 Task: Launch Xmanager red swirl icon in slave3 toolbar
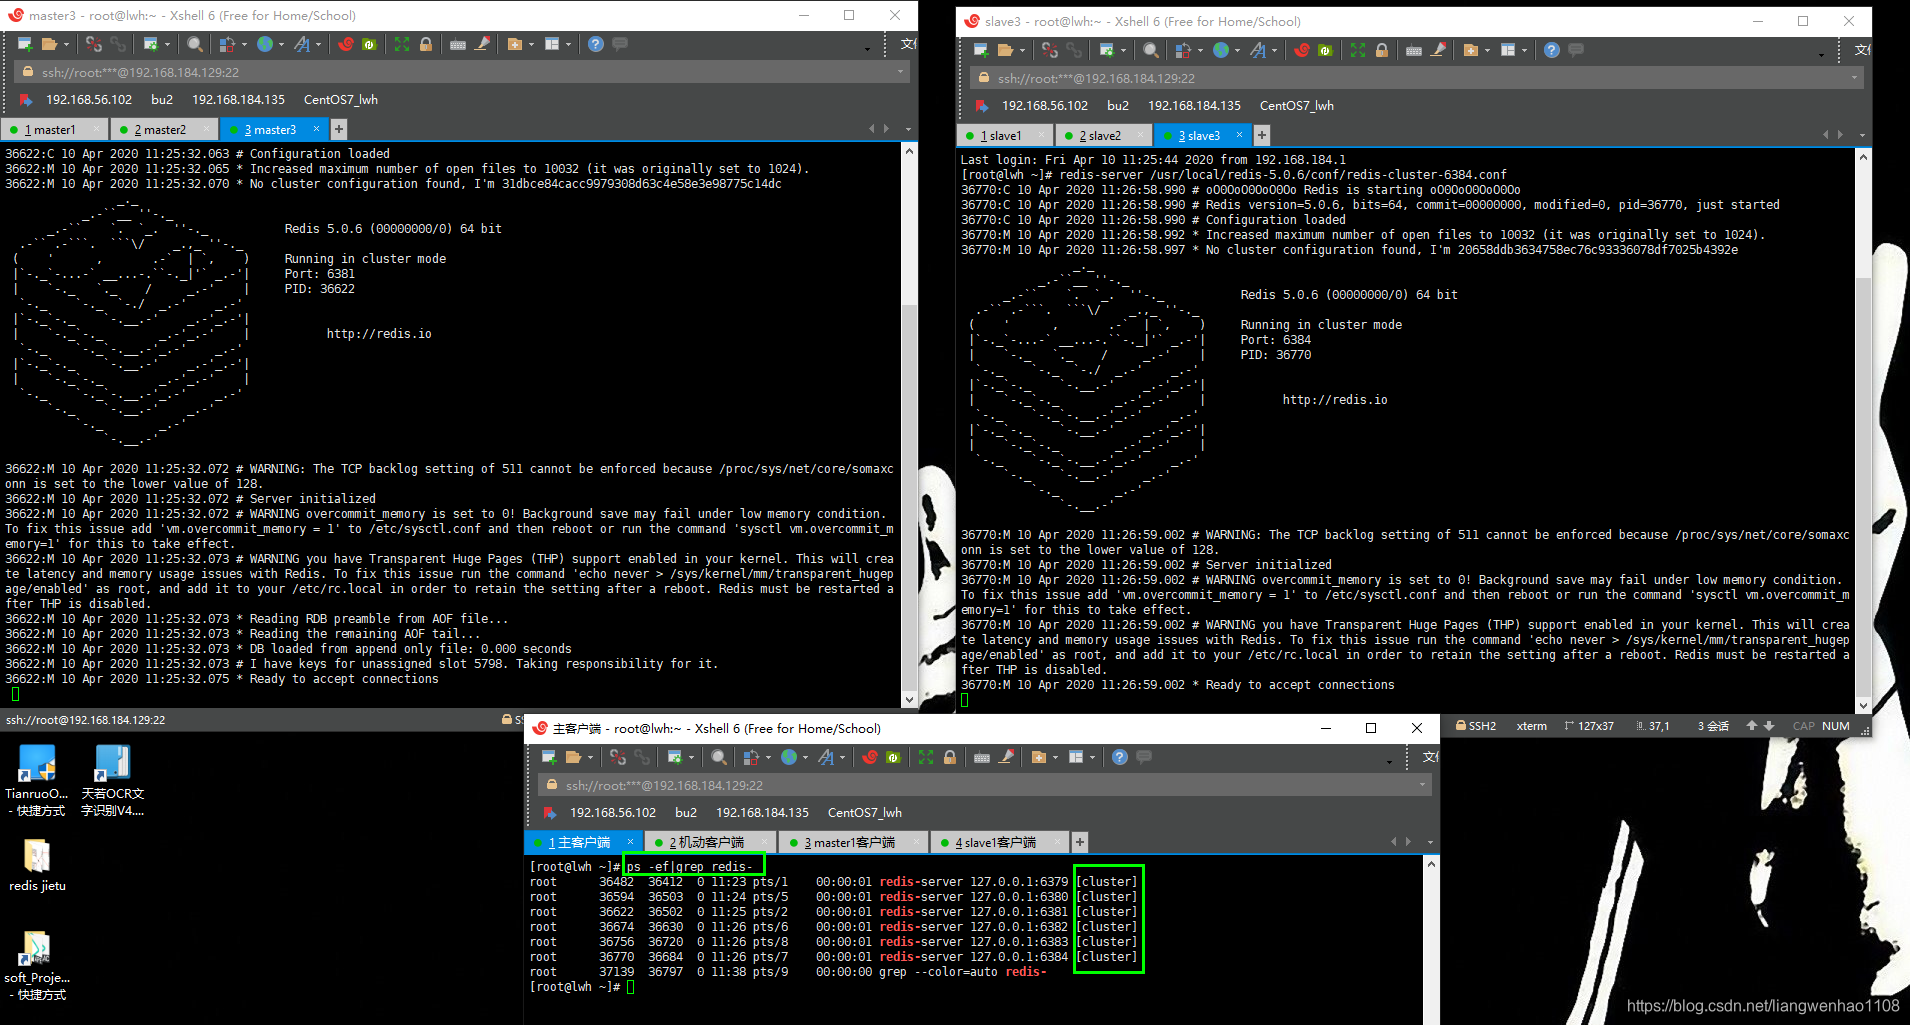click(1302, 50)
